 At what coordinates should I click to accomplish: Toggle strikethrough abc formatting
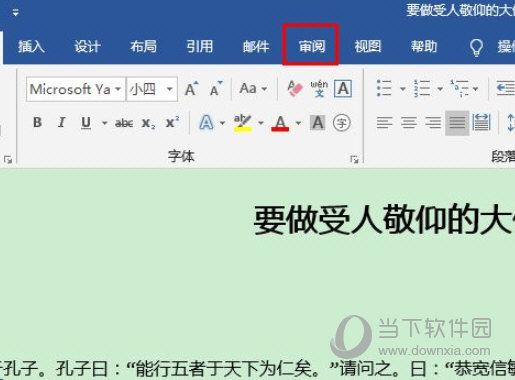124,123
